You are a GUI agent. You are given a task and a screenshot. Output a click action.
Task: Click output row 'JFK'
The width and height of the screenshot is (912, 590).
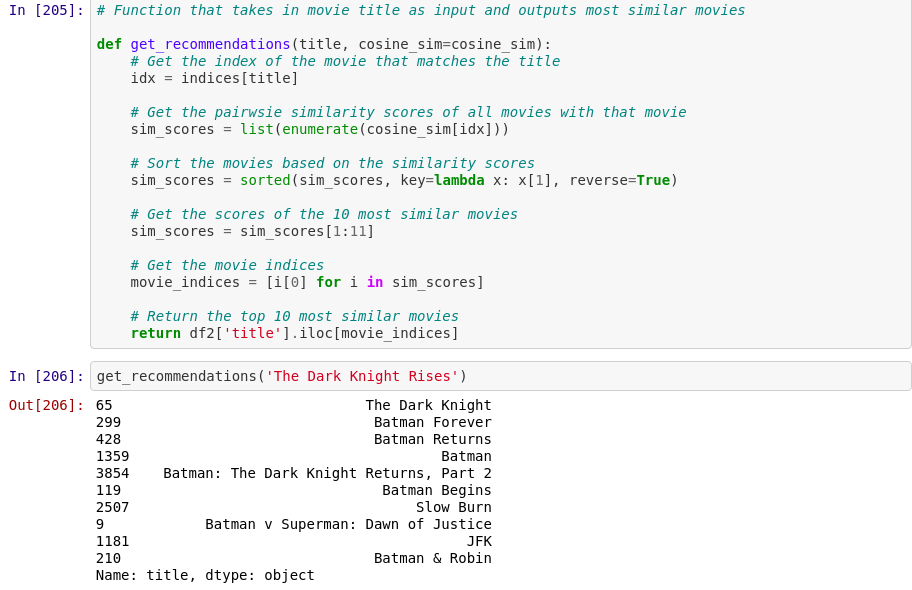tap(294, 542)
